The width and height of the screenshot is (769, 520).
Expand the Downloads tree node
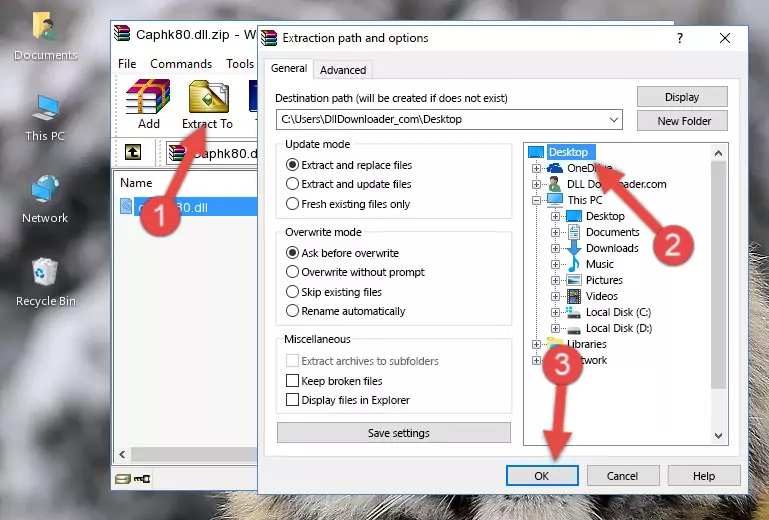coord(555,248)
